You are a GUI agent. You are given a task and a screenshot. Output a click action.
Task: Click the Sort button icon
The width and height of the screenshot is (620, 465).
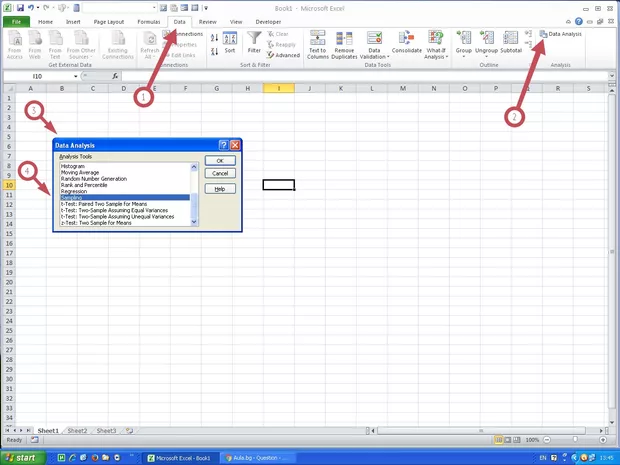pos(230,40)
